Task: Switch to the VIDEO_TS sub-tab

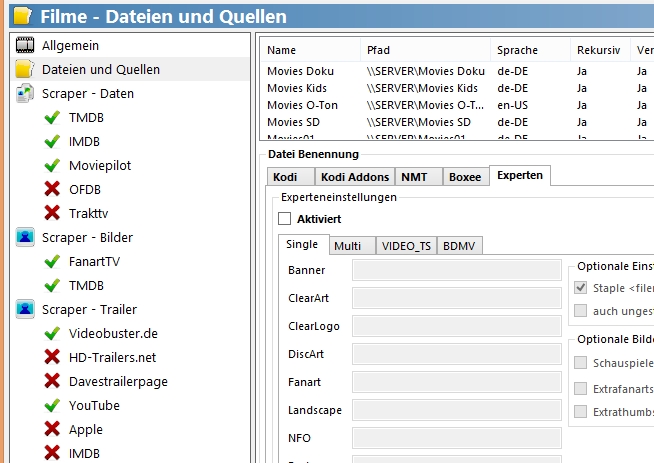Action: 406,246
